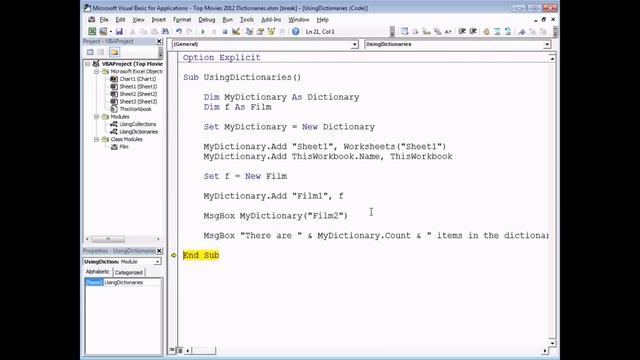This screenshot has height=360, width=640.
Task: Switch to Procedure View at code window bottom
Action: pyautogui.click(x=173, y=350)
